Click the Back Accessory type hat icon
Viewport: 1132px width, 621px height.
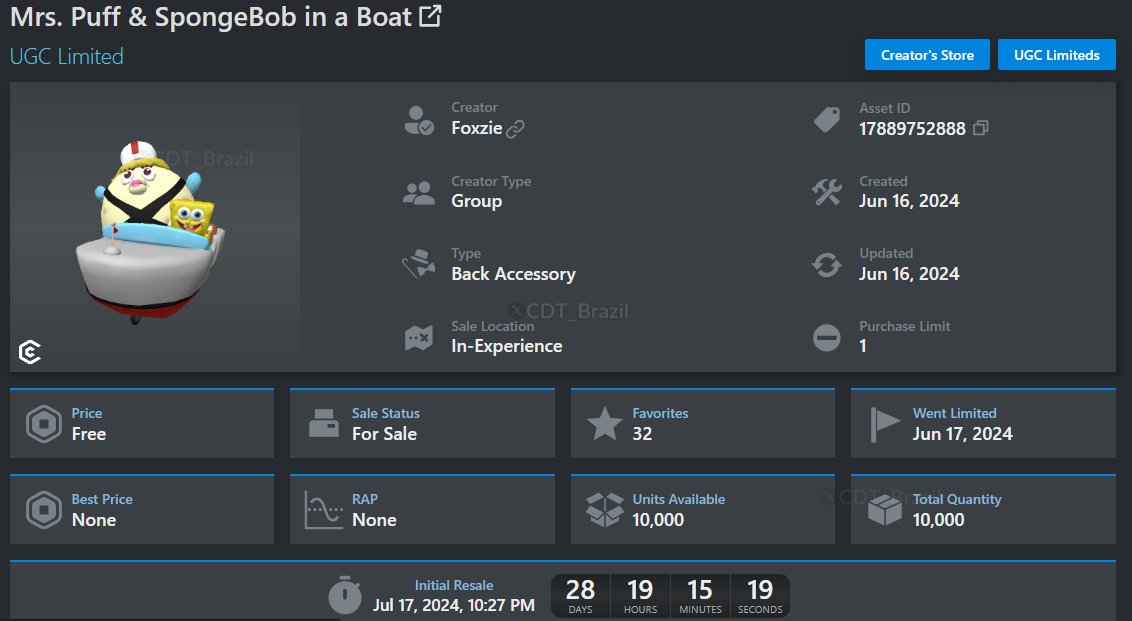click(419, 264)
